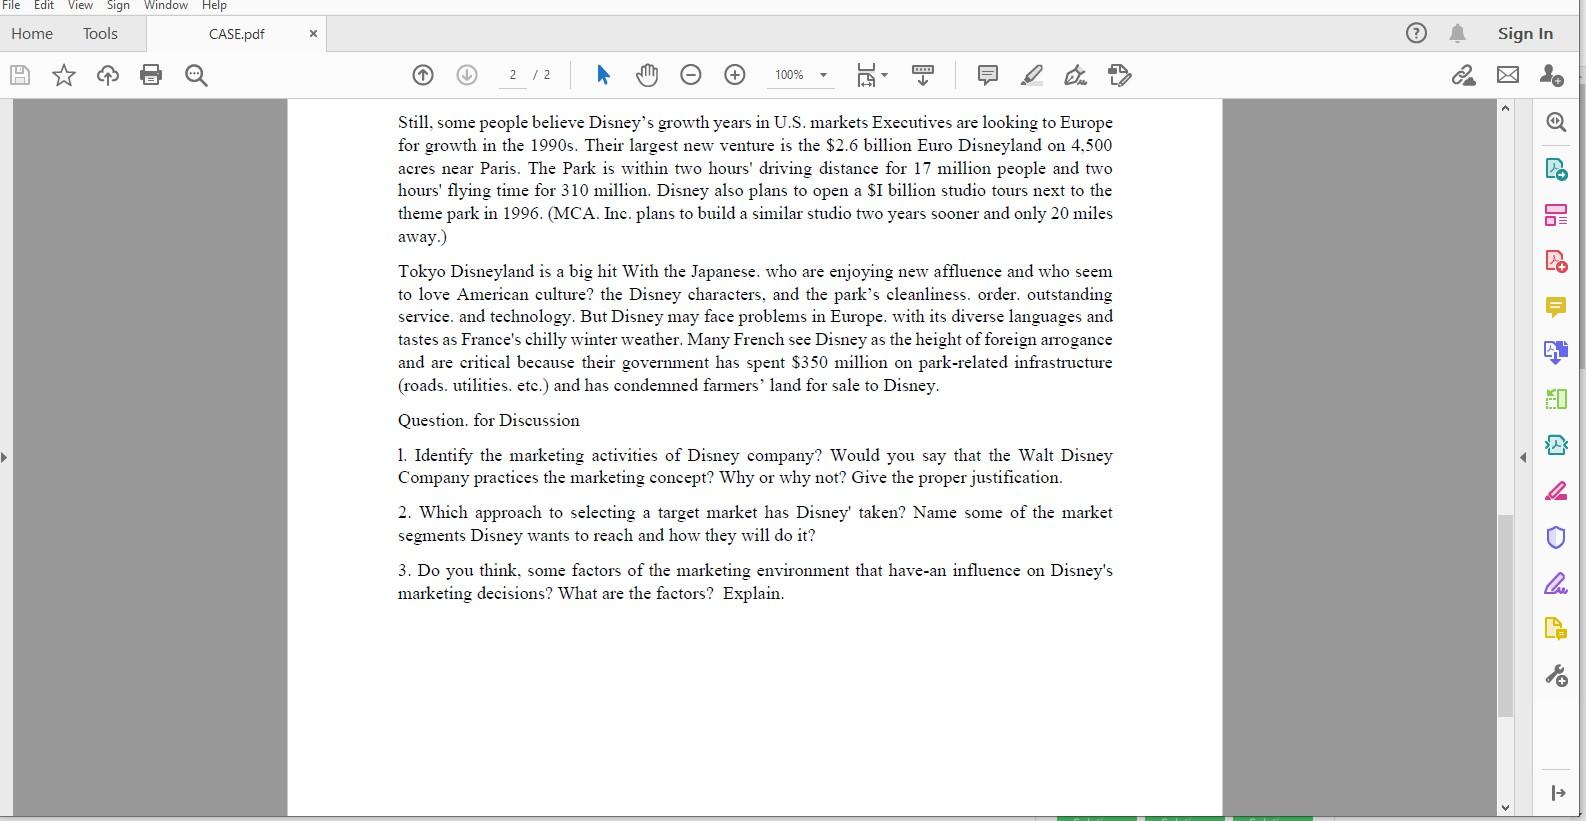Image resolution: width=1586 pixels, height=821 pixels.
Task: Open the Create PDF tool
Action: 1556,261
